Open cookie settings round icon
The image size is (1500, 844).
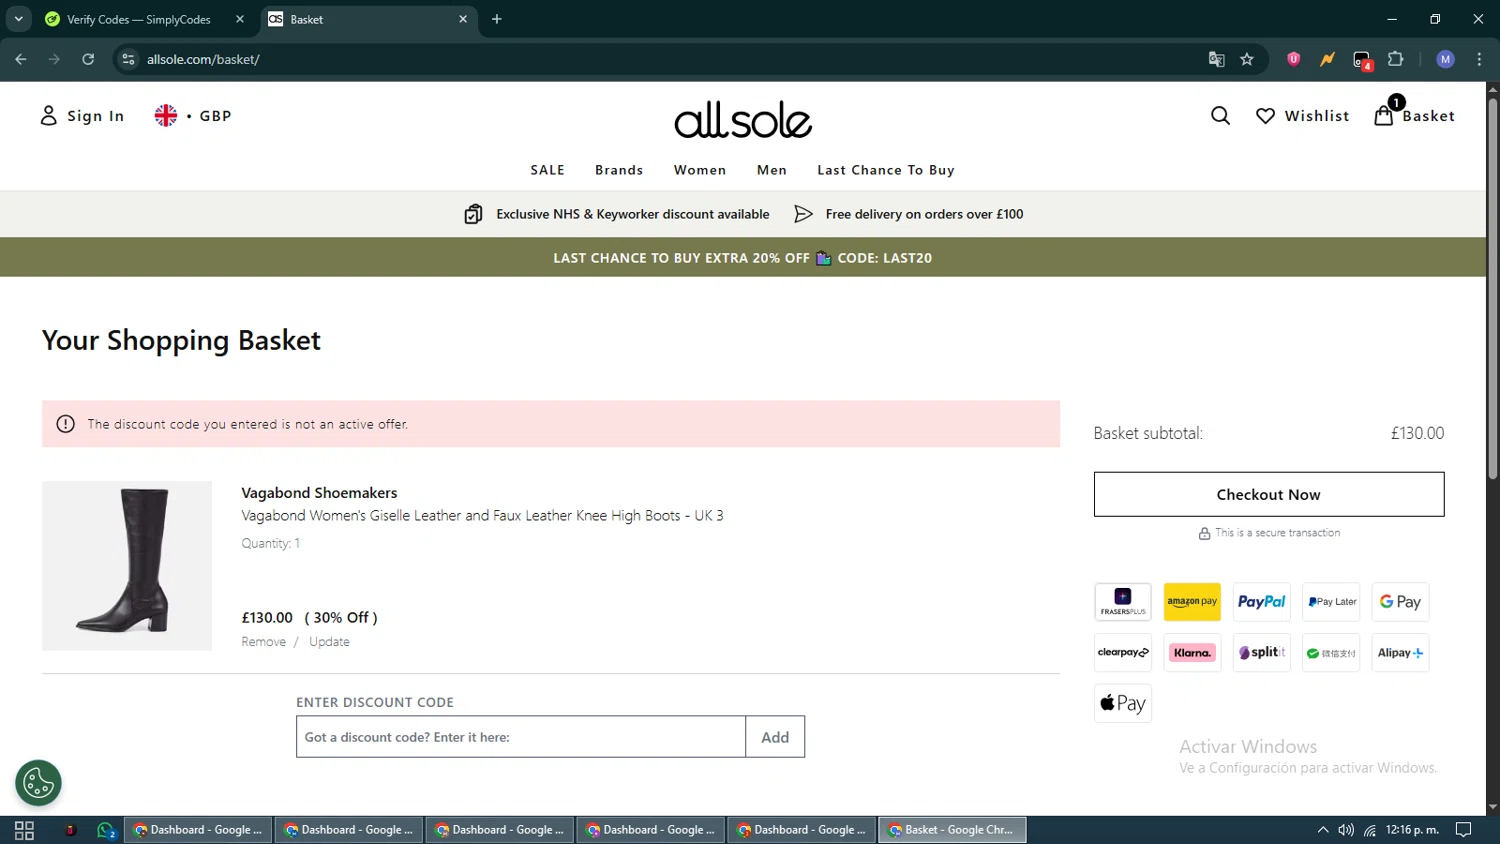point(38,783)
